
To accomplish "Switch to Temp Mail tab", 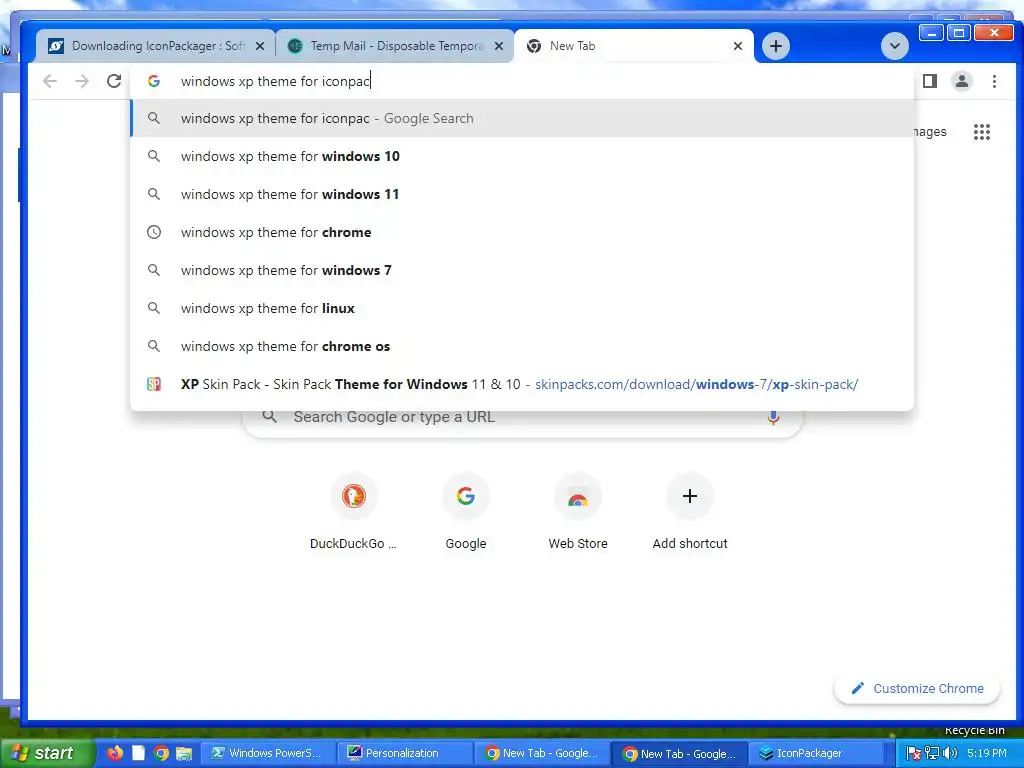I will (x=395, y=46).
